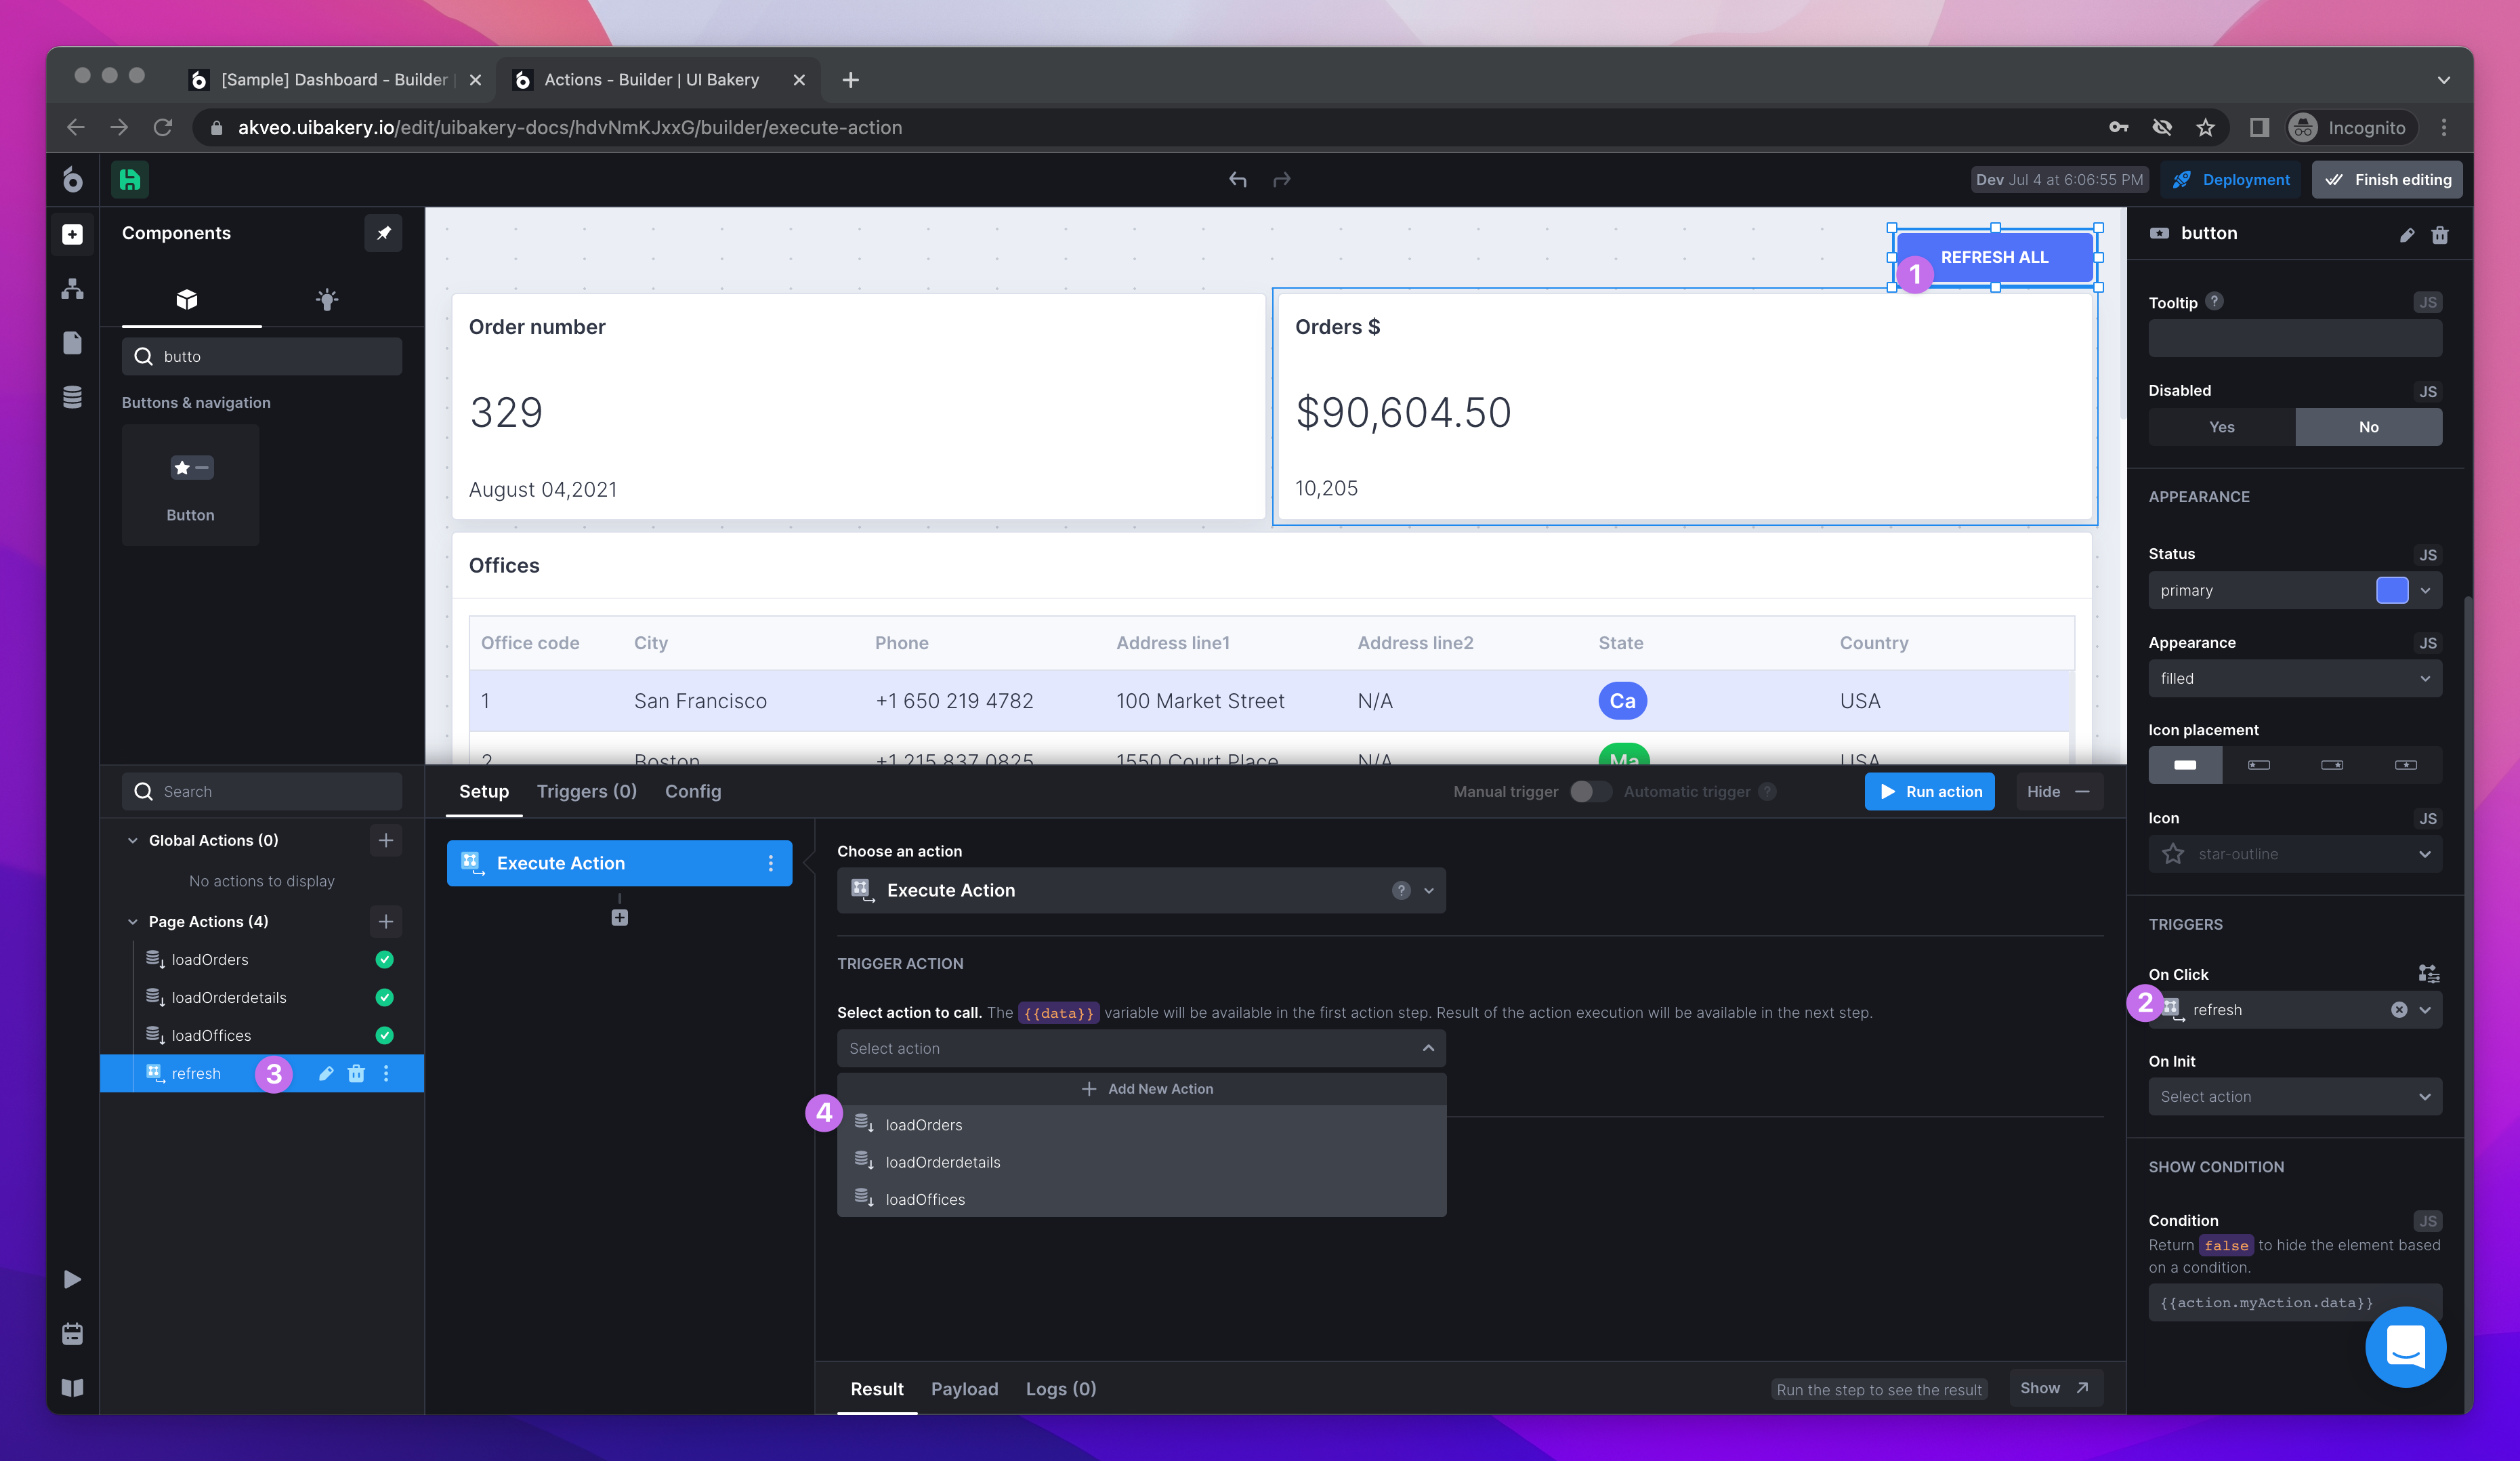Clear the On Click refresh action
Screen dimensions: 2520x1461
2398,1010
